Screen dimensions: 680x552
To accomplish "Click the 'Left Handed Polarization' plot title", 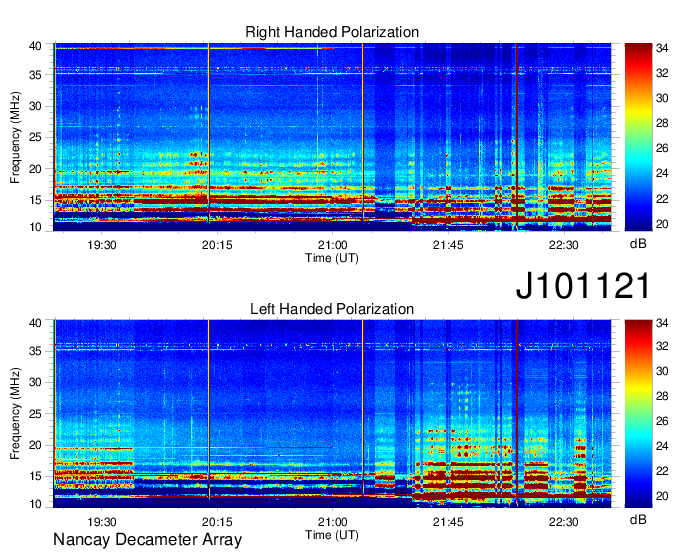I will (x=332, y=309).
